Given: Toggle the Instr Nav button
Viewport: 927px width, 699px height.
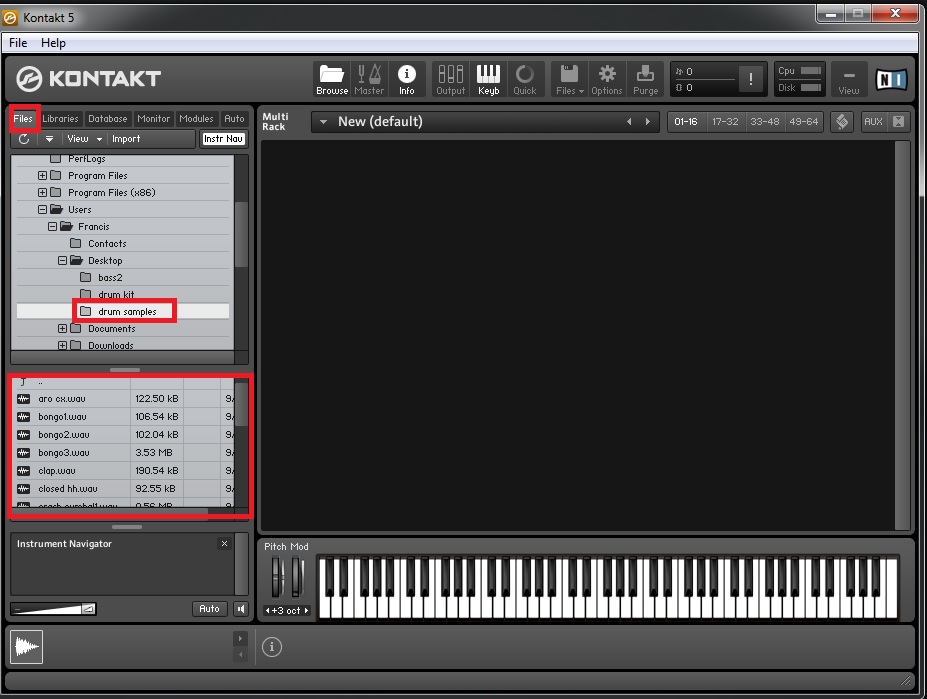Looking at the screenshot, I should tap(223, 139).
